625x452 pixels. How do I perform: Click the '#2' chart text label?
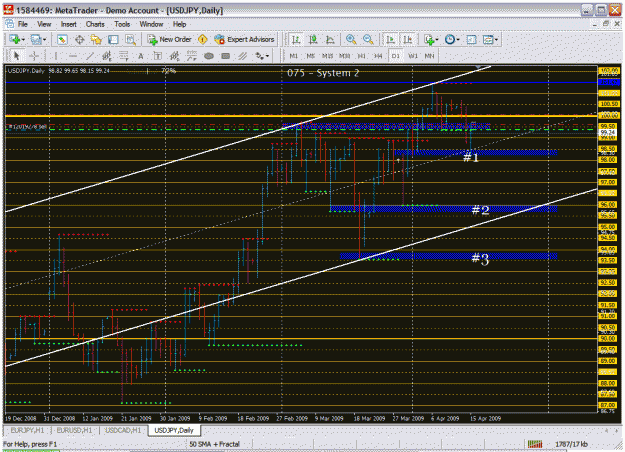(x=480, y=210)
